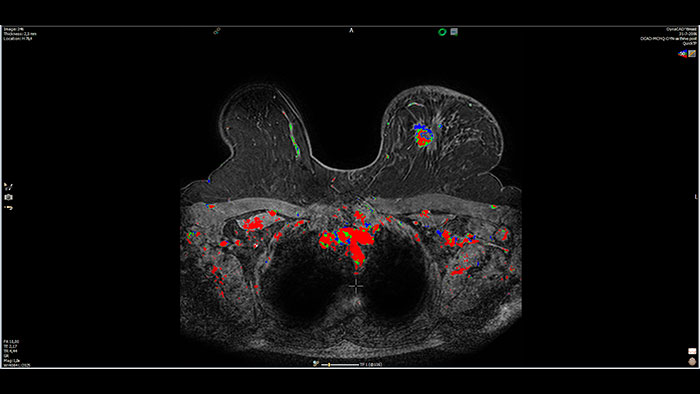700x394 pixels.
Task: Click the orange diagonal overlay icon top right
Action: tap(692, 54)
